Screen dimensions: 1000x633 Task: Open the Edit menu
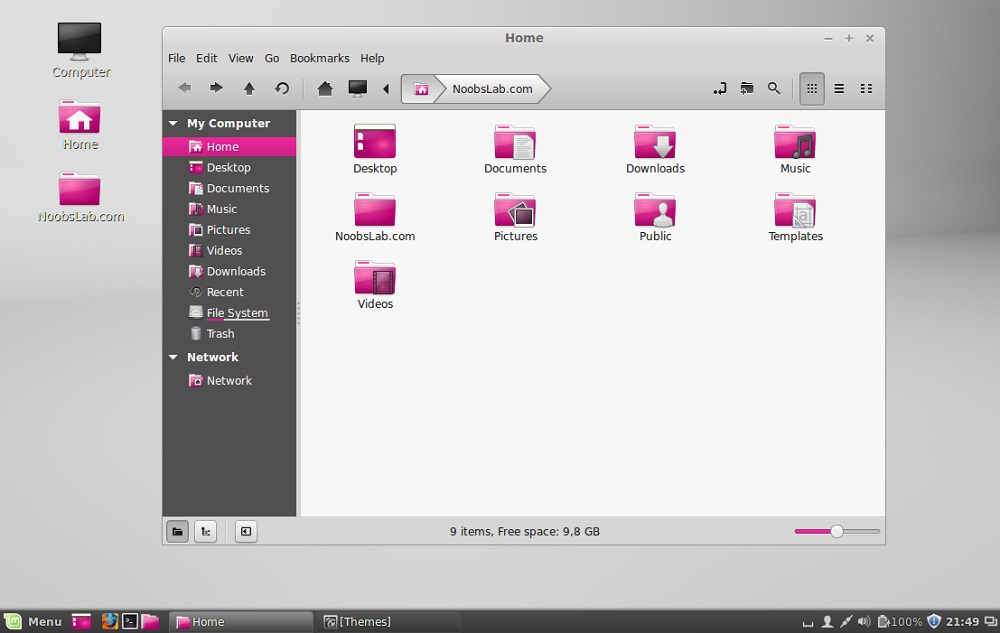pyautogui.click(x=207, y=58)
